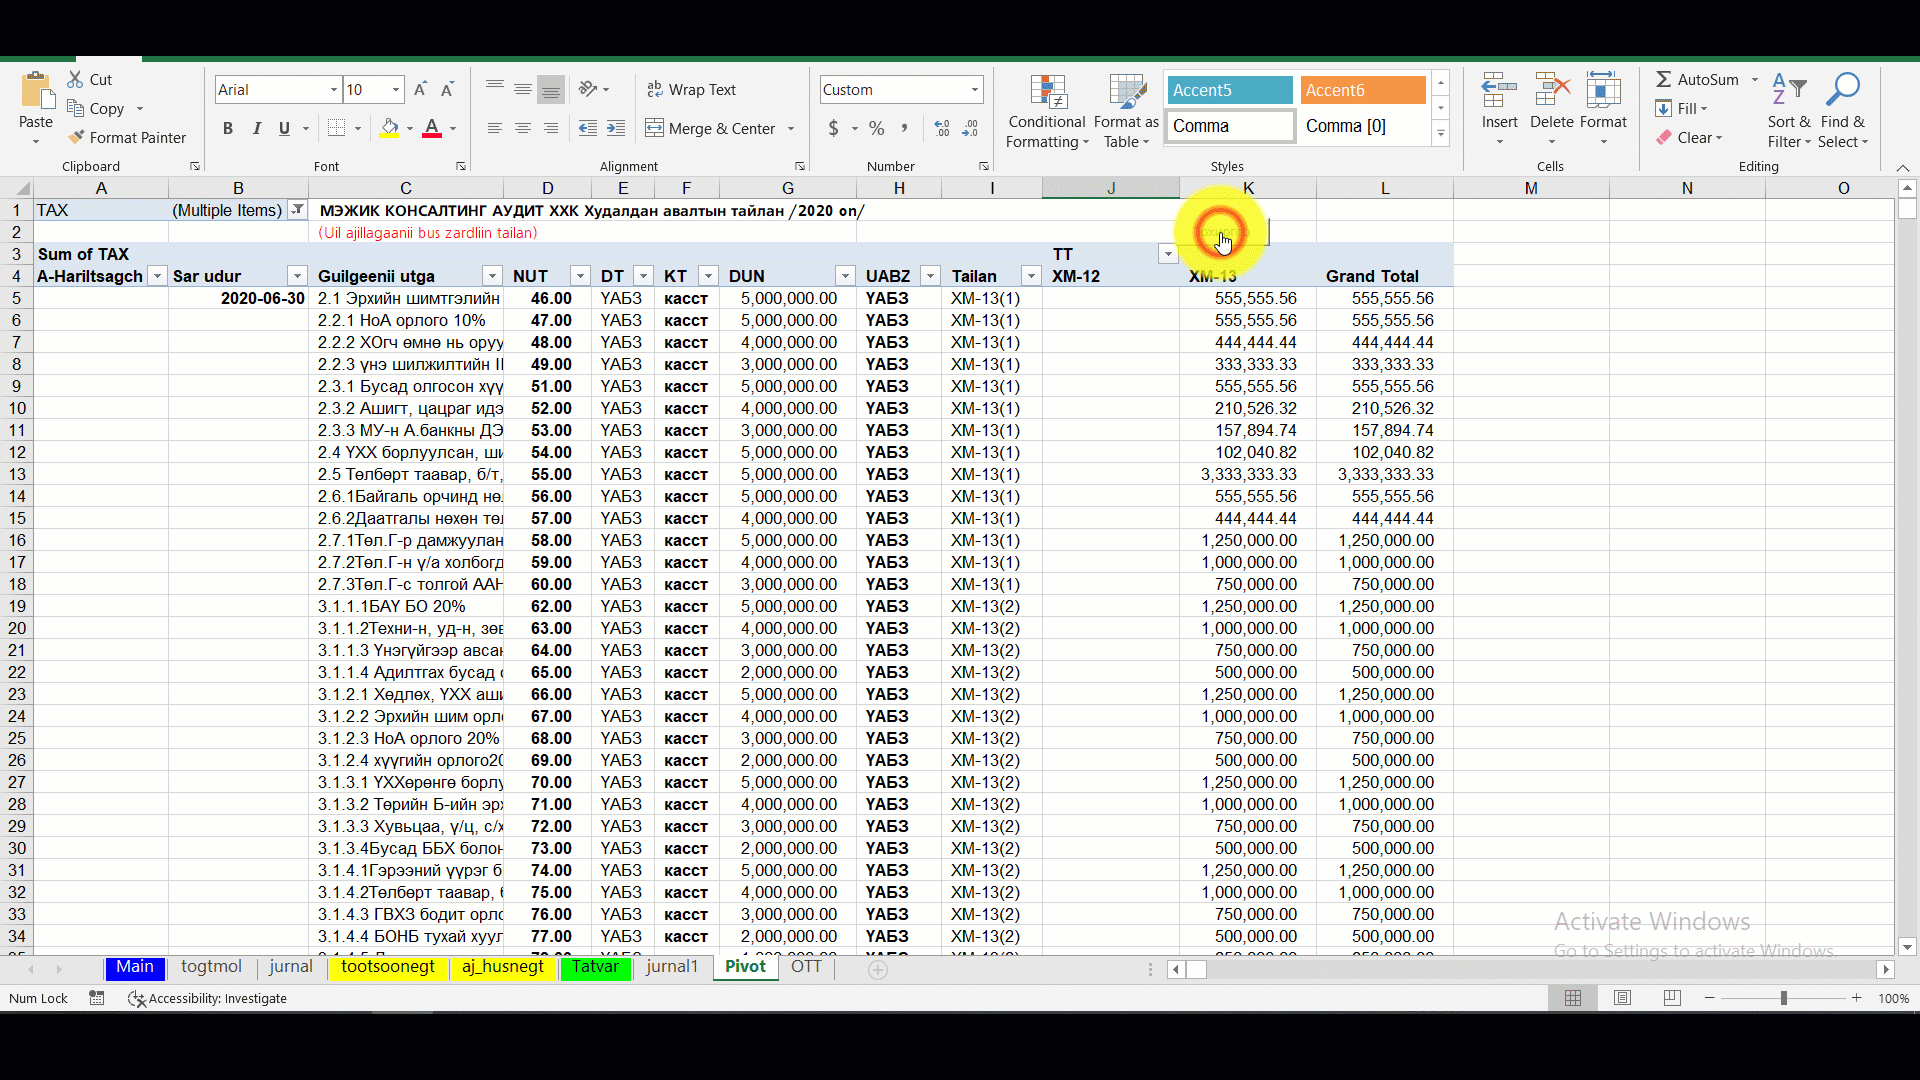The image size is (1920, 1080).
Task: Open the tootsoonegt sheet tab
Action: coord(388,966)
